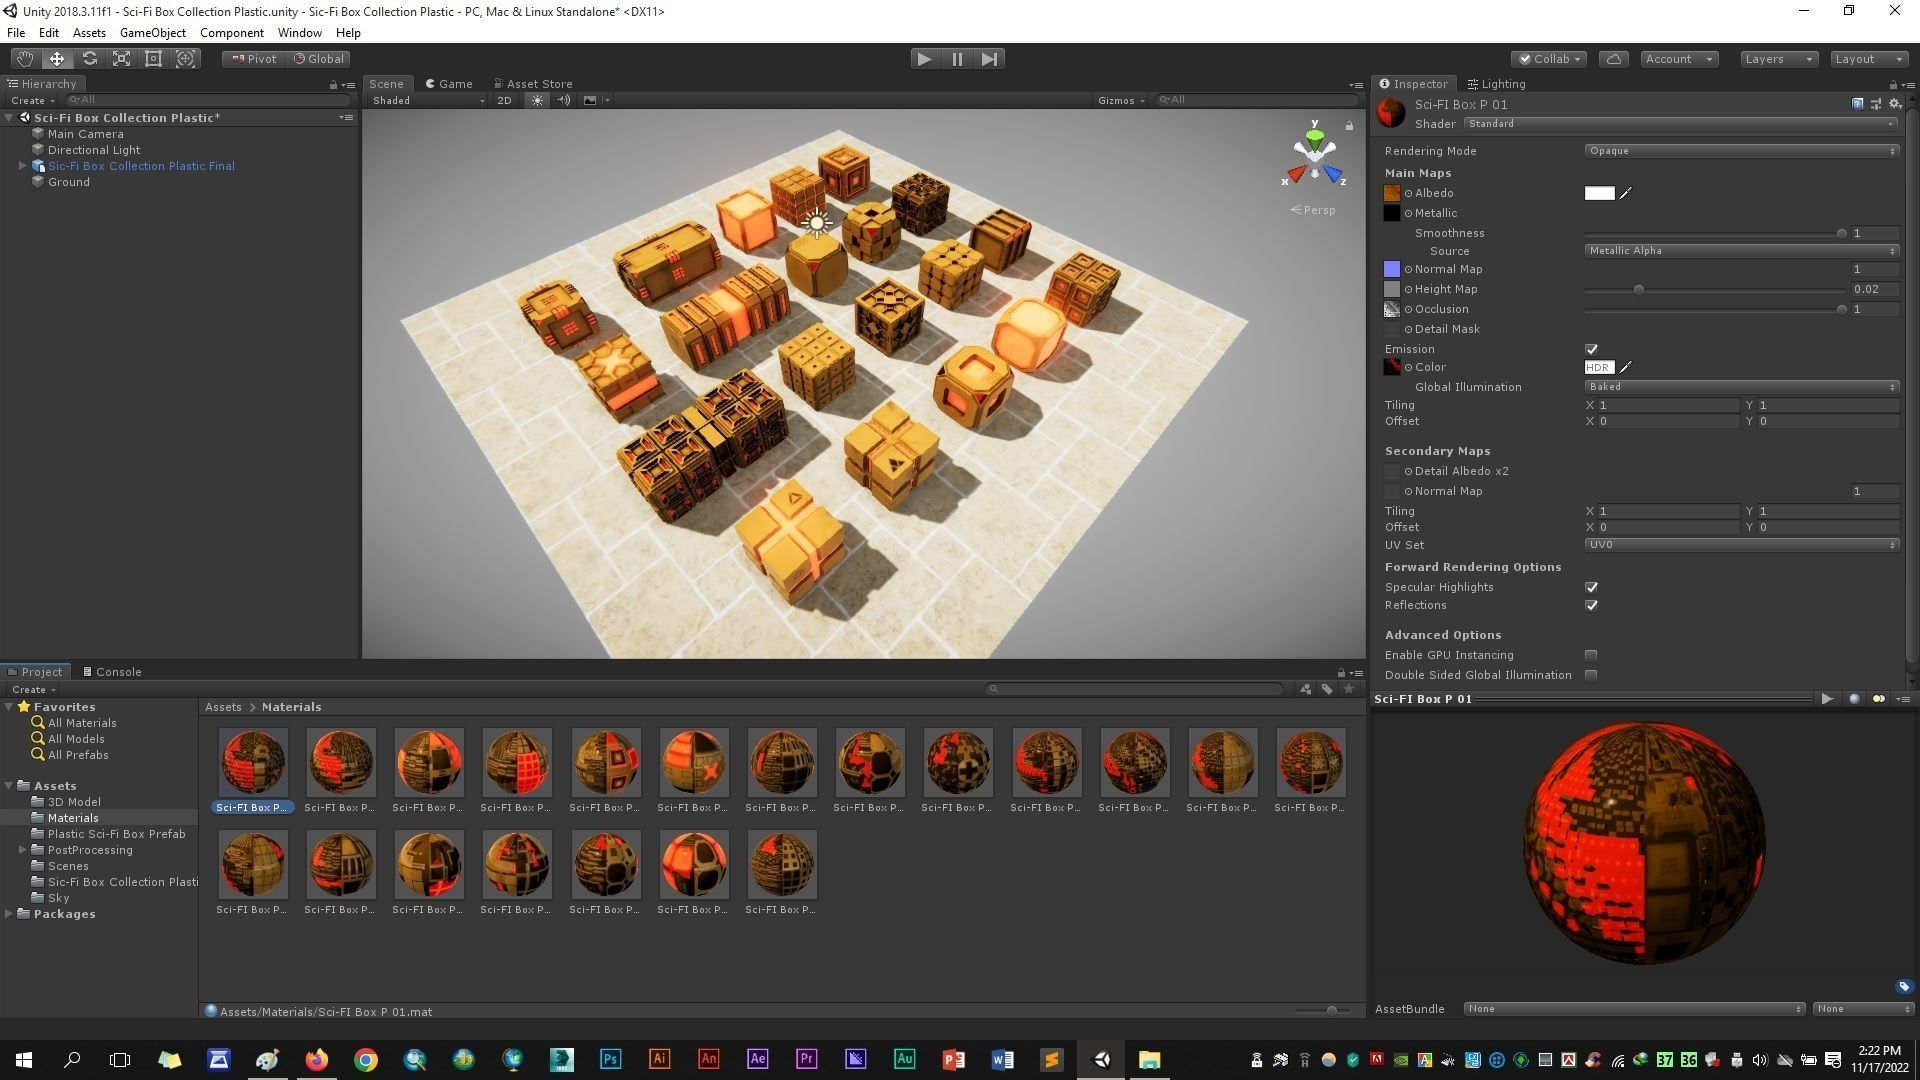Open the Rendering Mode dropdown
Screen dimensions: 1920x1080
pos(1740,151)
